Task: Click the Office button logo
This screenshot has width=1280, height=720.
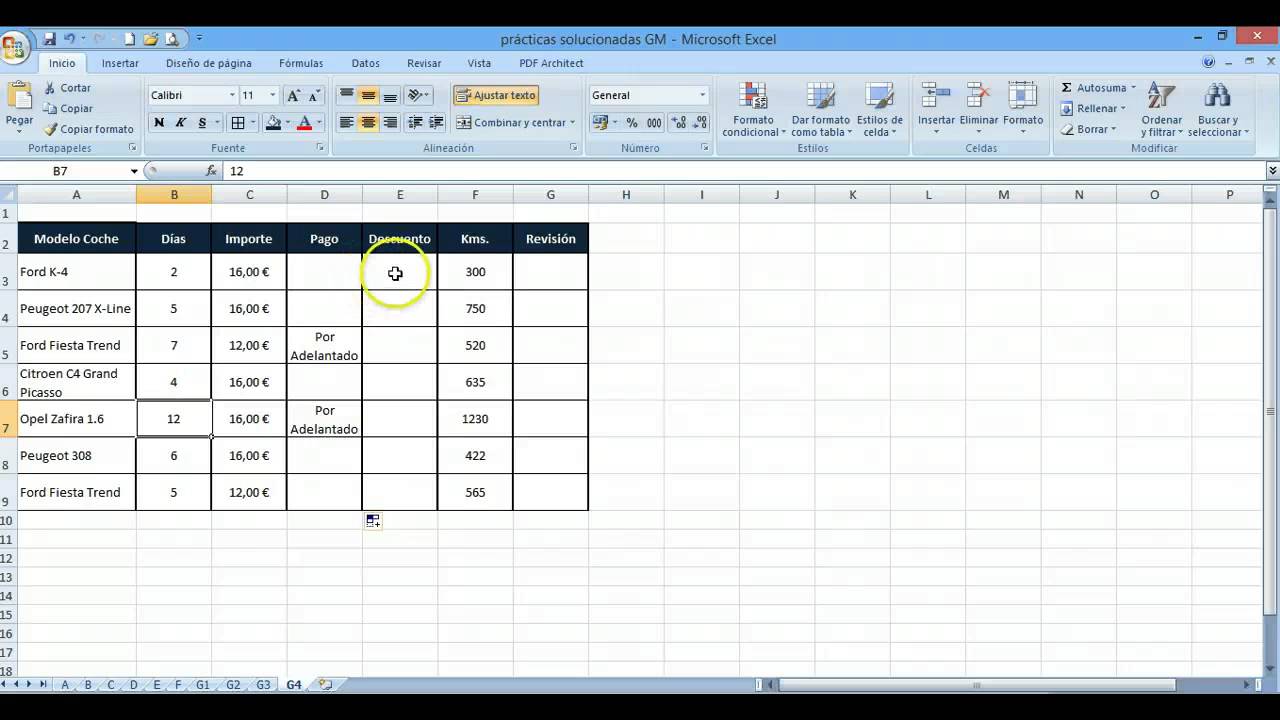Action: click(x=15, y=46)
